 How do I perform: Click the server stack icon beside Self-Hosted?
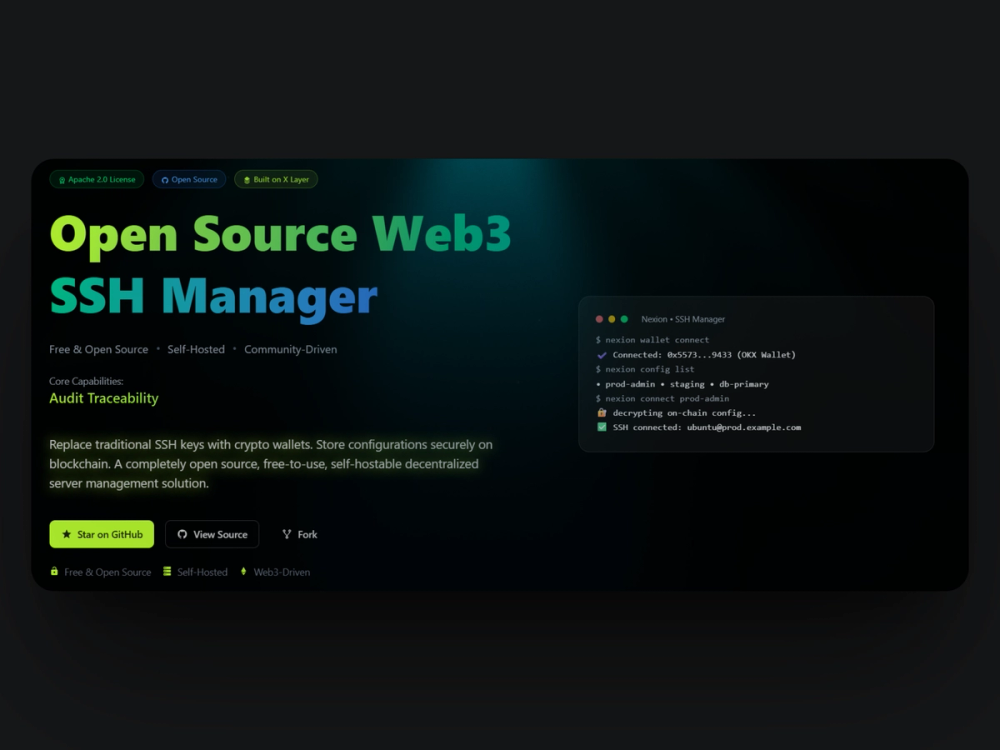(167, 571)
